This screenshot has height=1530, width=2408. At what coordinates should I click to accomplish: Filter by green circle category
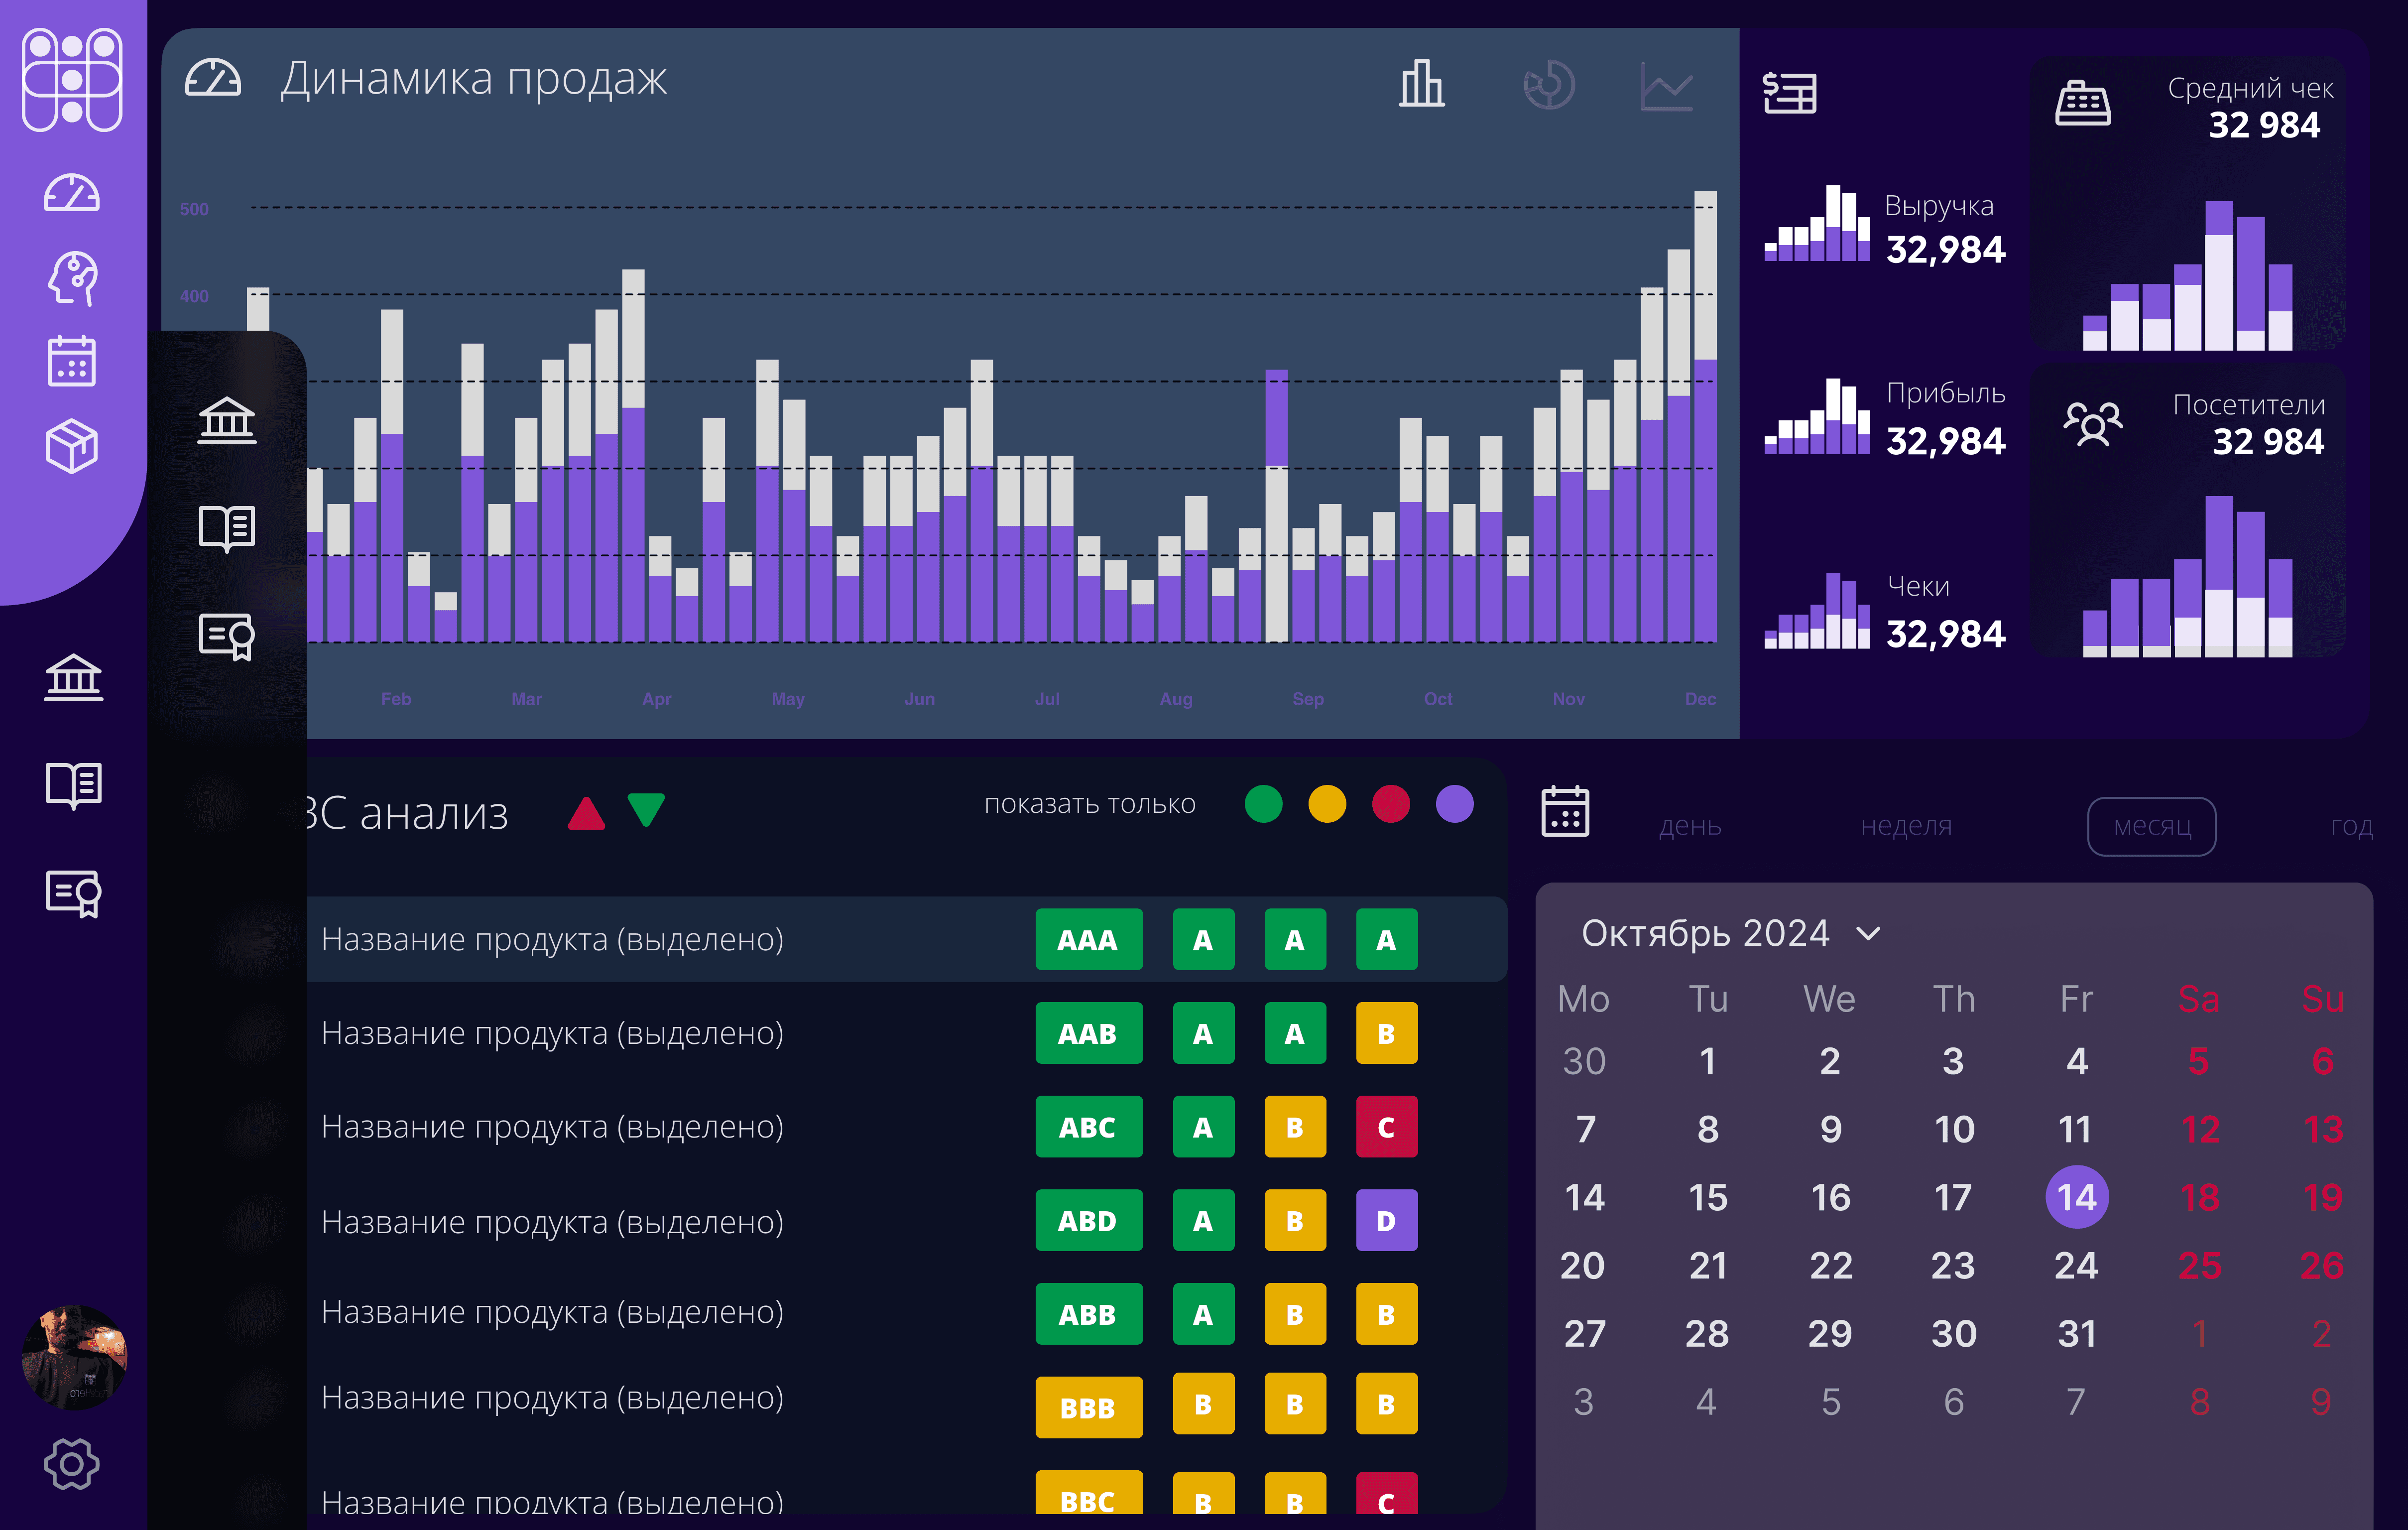click(x=1263, y=804)
